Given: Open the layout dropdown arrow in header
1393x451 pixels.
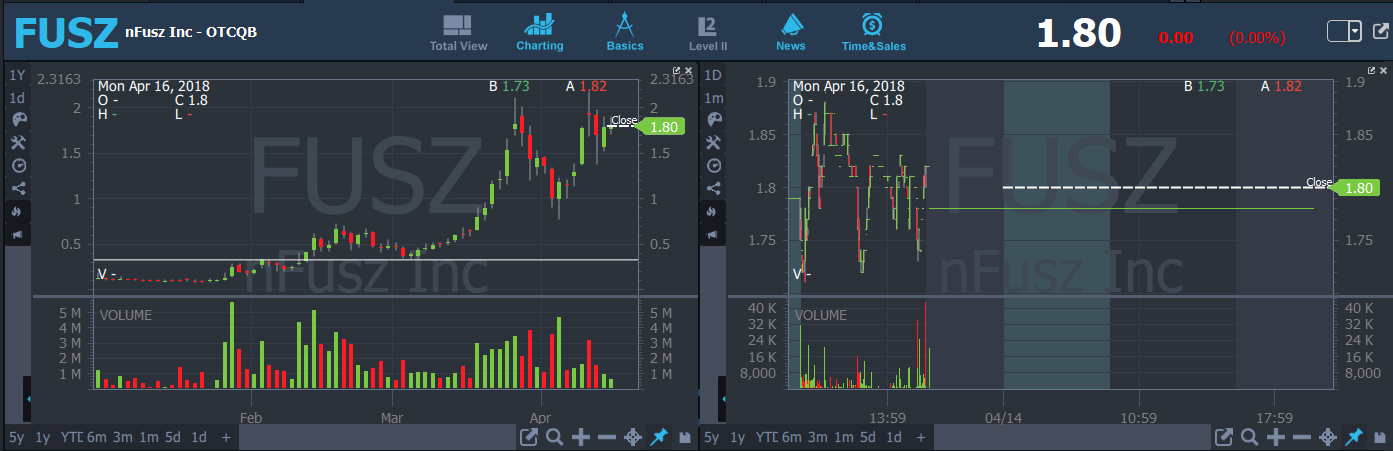Looking at the screenshot, I should coord(1355,31).
